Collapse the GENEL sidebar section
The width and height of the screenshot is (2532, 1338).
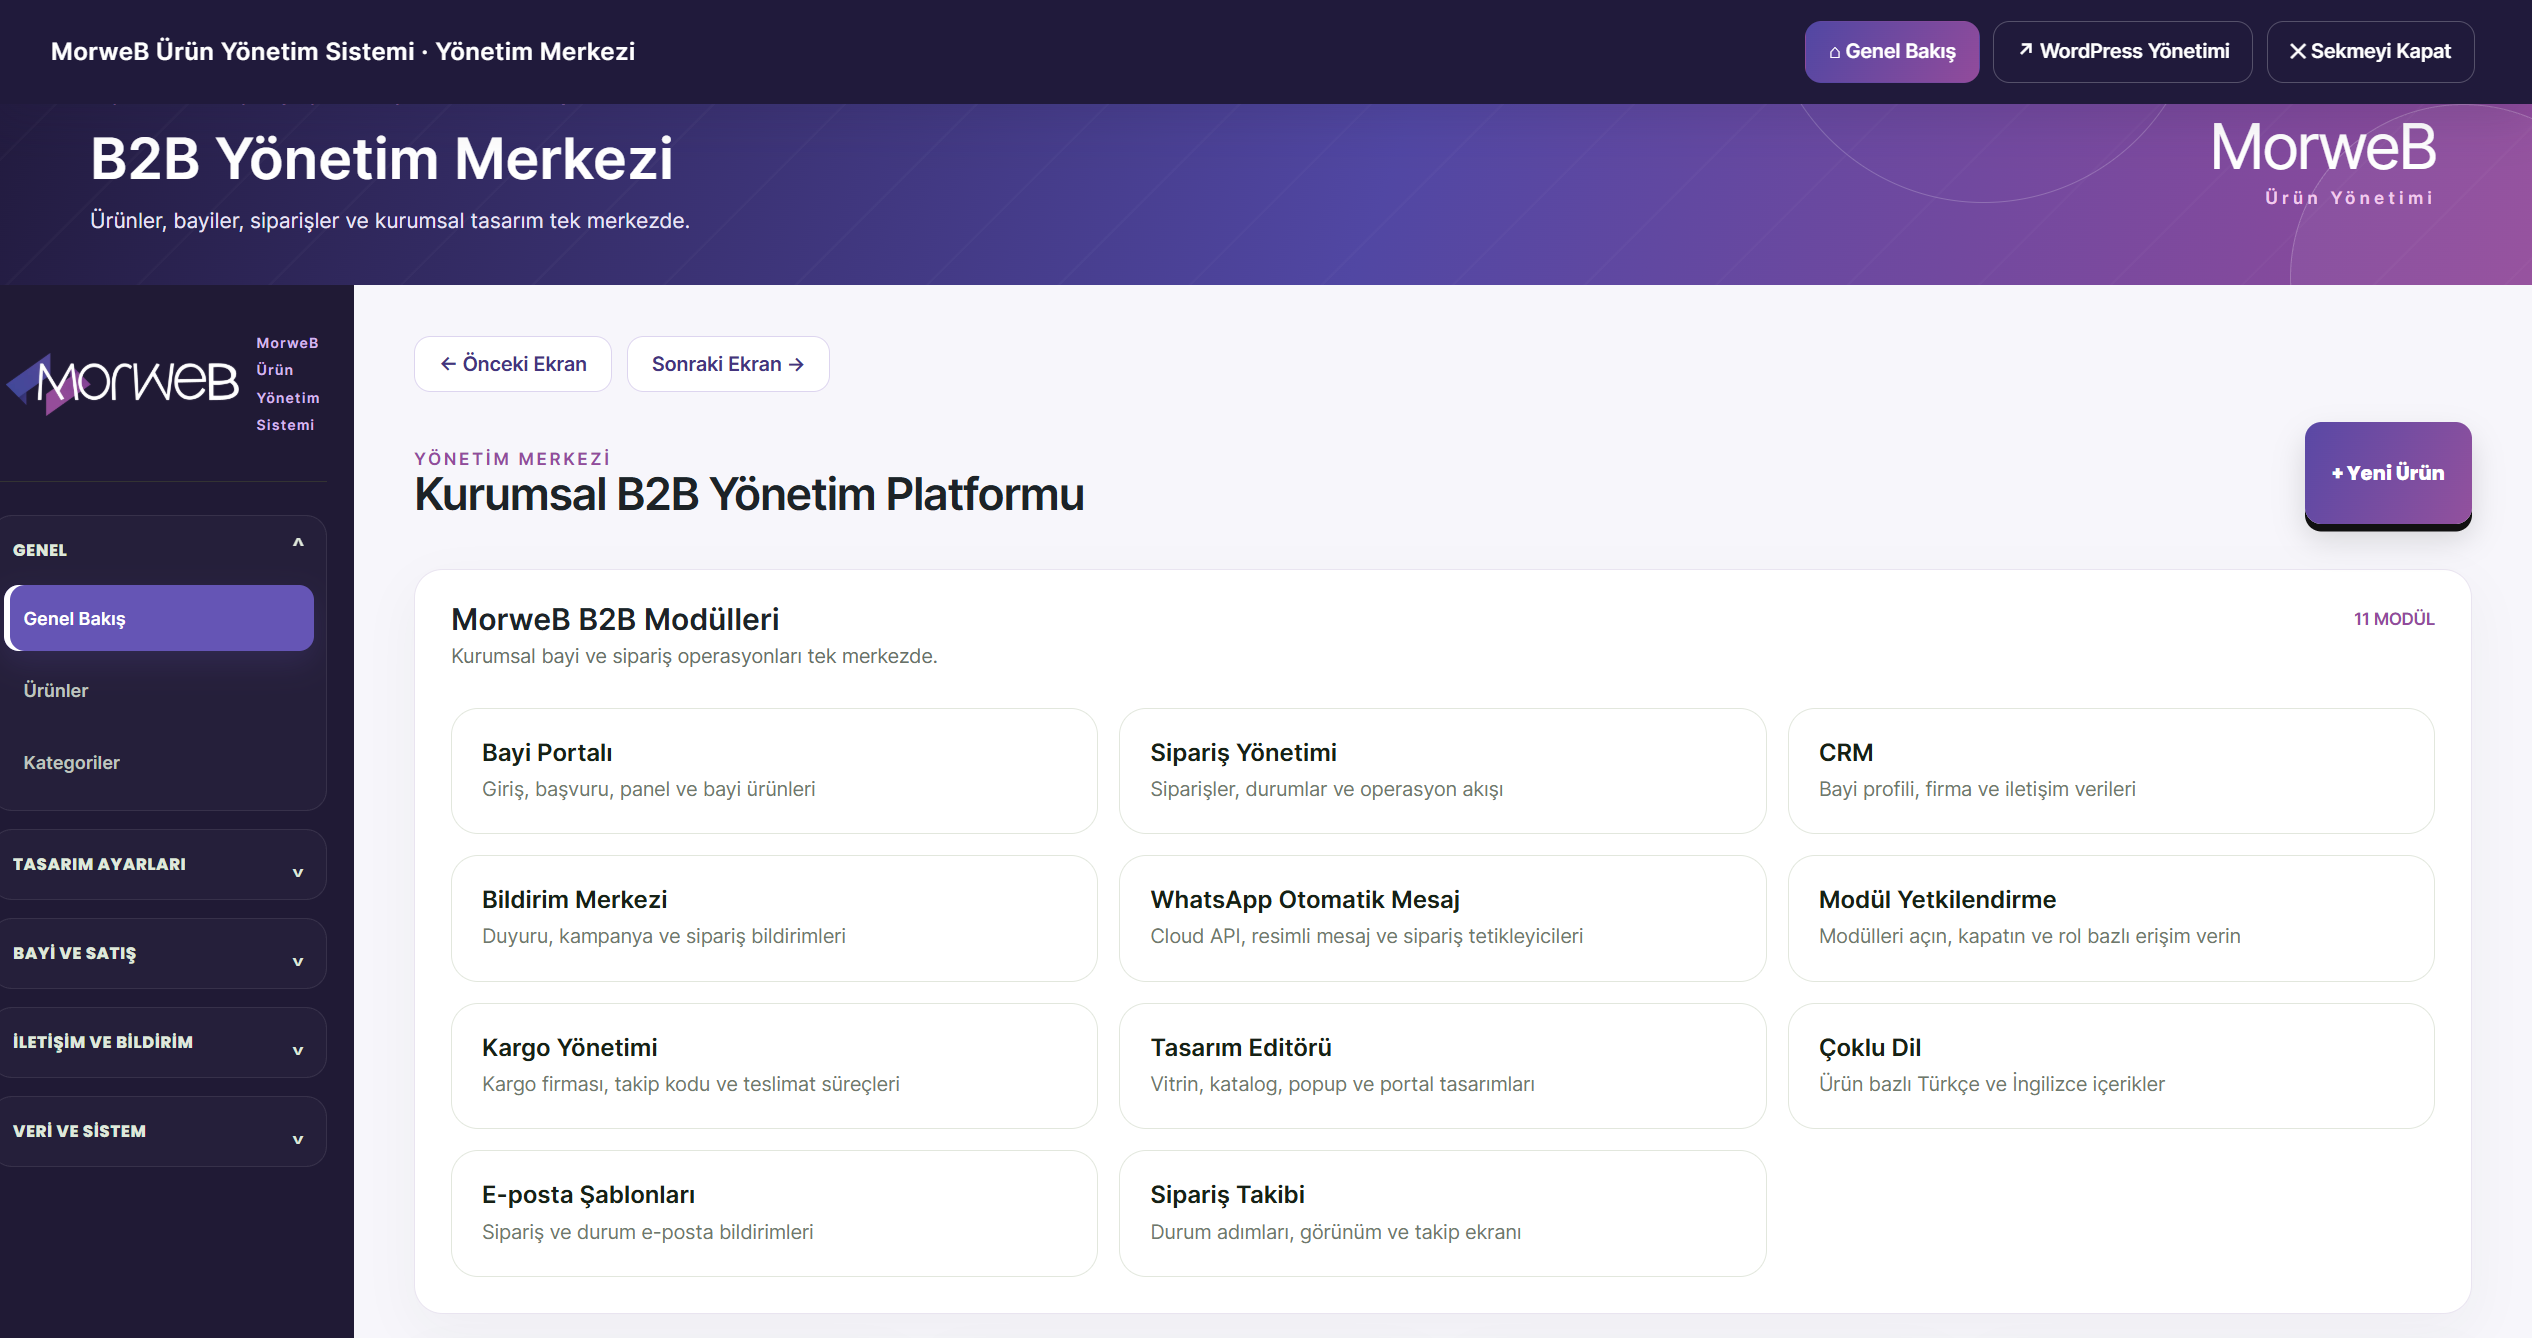click(161, 549)
